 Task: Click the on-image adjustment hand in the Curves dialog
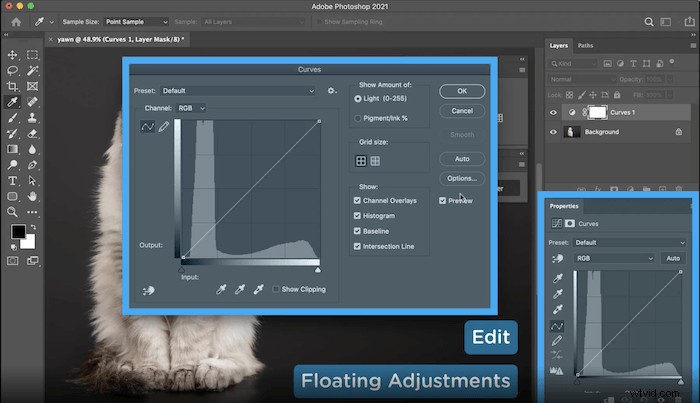pyautogui.click(x=149, y=291)
